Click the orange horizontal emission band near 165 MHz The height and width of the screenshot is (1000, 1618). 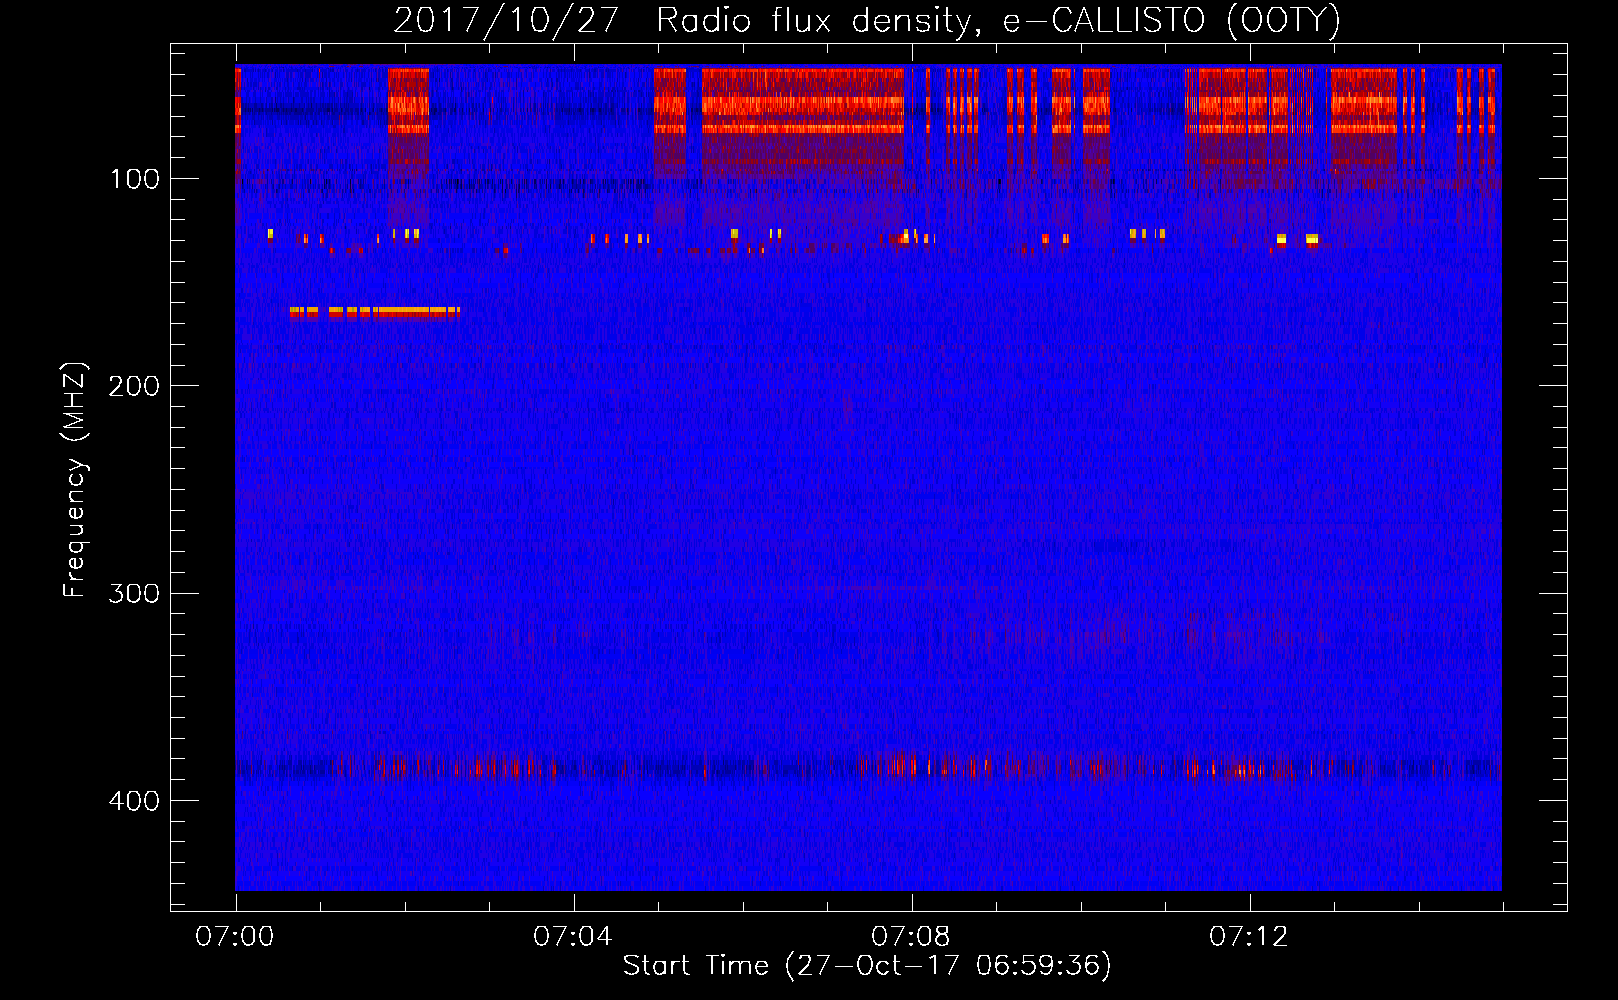click(375, 312)
